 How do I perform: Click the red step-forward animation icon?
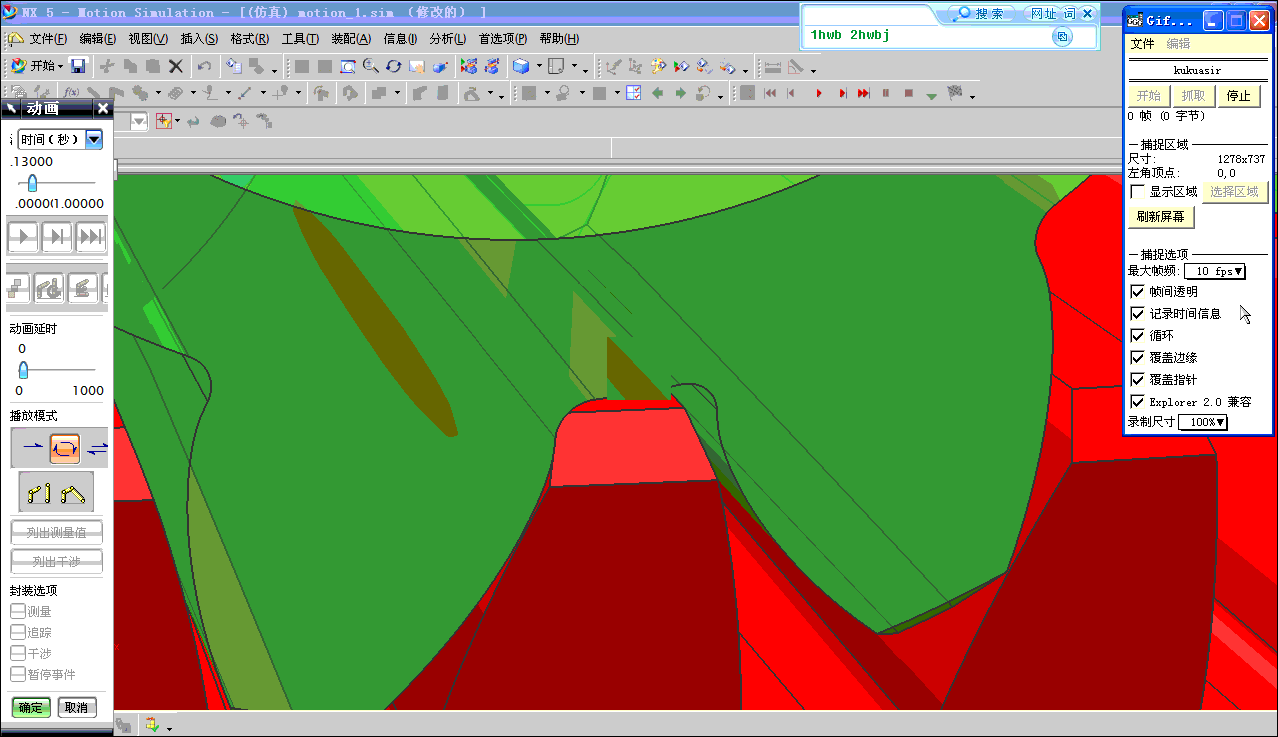click(x=841, y=93)
